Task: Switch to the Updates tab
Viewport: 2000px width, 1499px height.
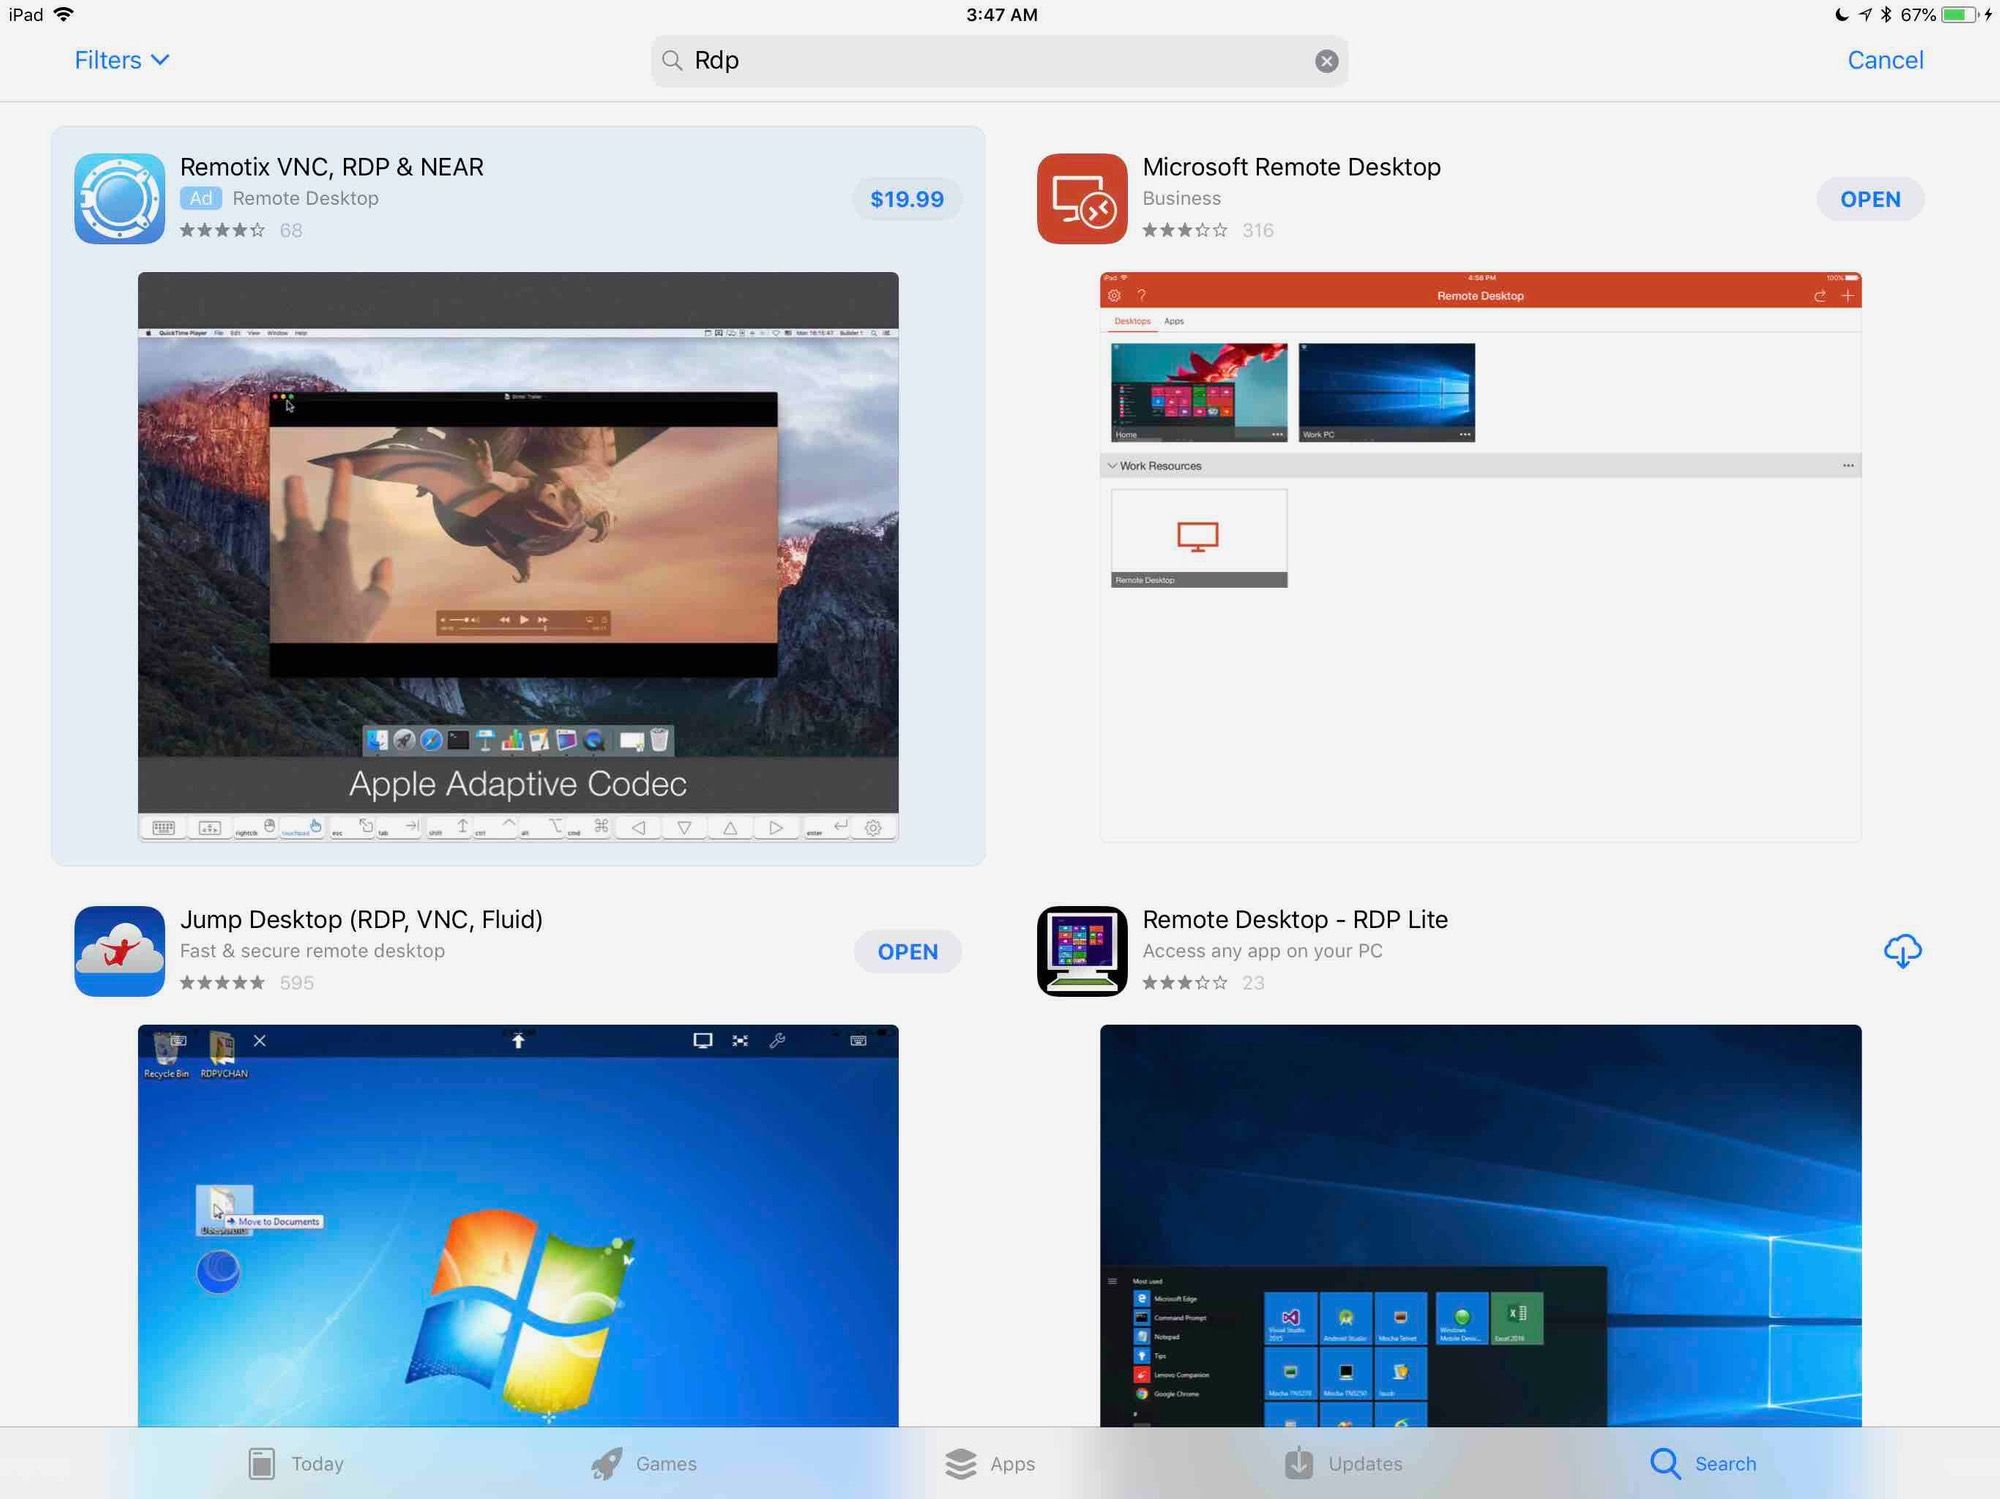Action: click(1343, 1463)
